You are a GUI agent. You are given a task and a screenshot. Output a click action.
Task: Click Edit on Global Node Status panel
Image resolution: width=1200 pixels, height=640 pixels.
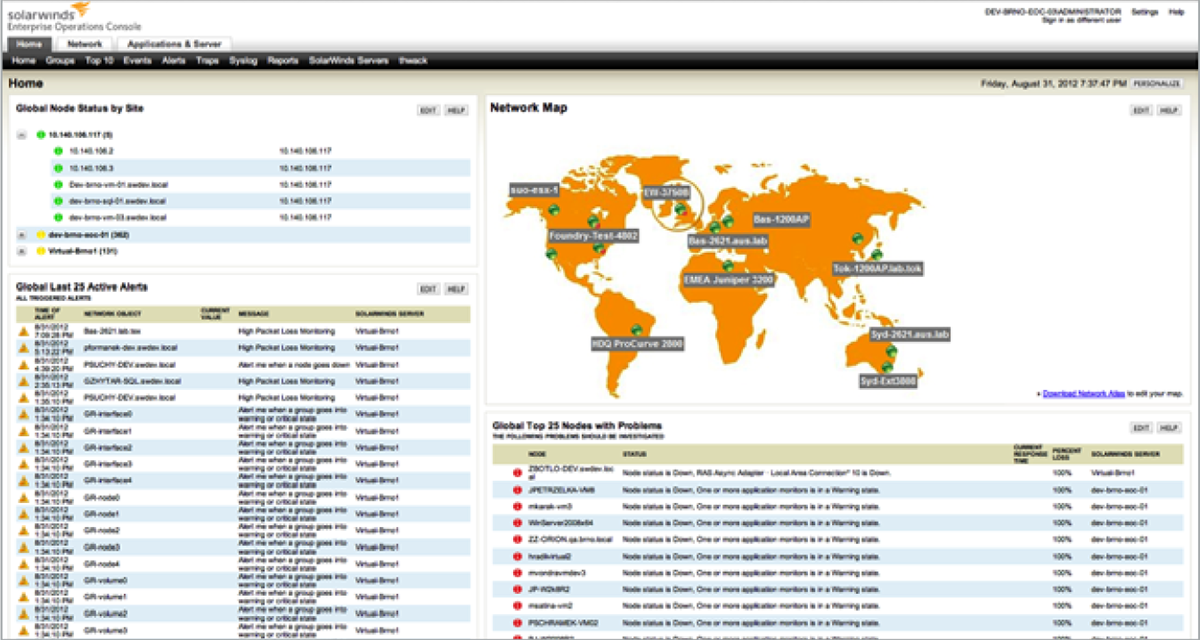coord(428,111)
